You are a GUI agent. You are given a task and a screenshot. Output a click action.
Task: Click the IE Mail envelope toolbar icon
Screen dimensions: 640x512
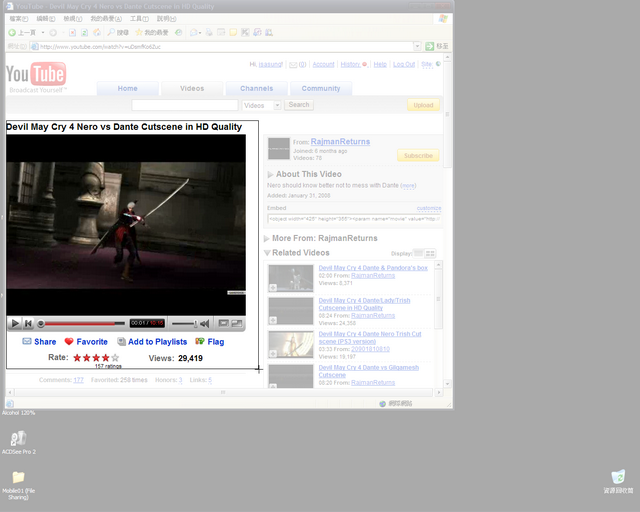[x=194, y=33]
